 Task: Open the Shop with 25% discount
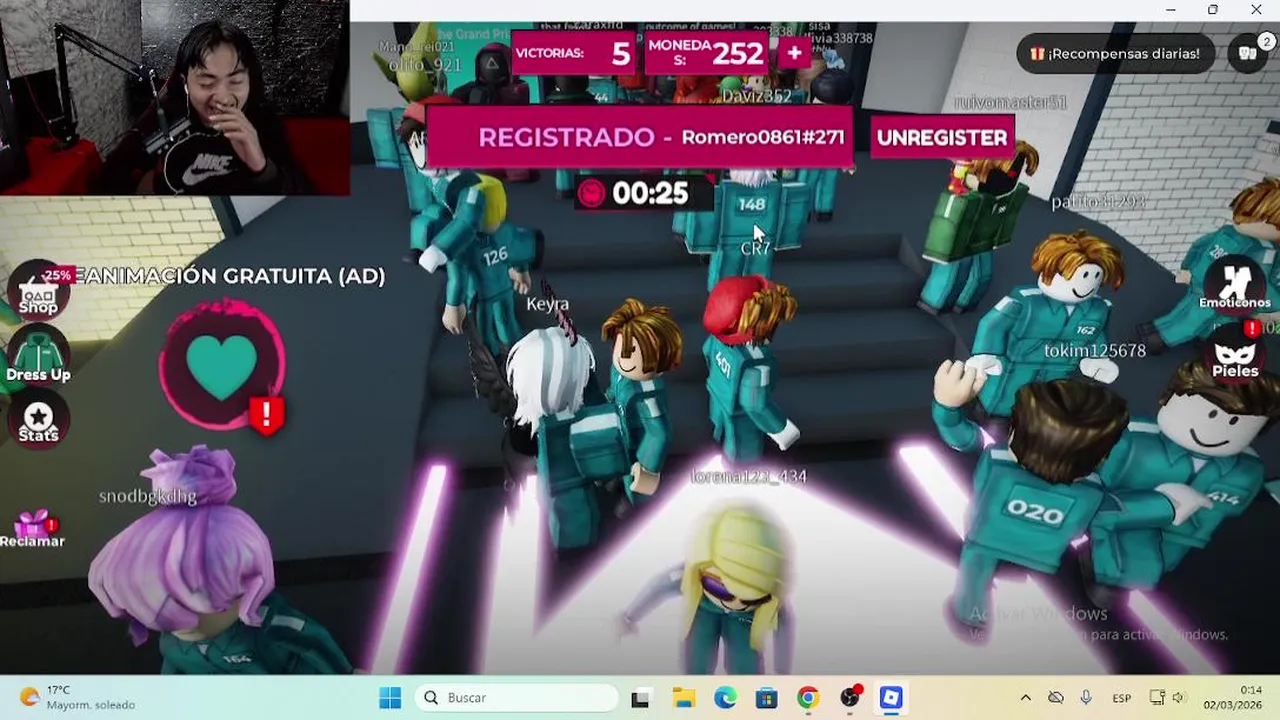tap(38, 290)
